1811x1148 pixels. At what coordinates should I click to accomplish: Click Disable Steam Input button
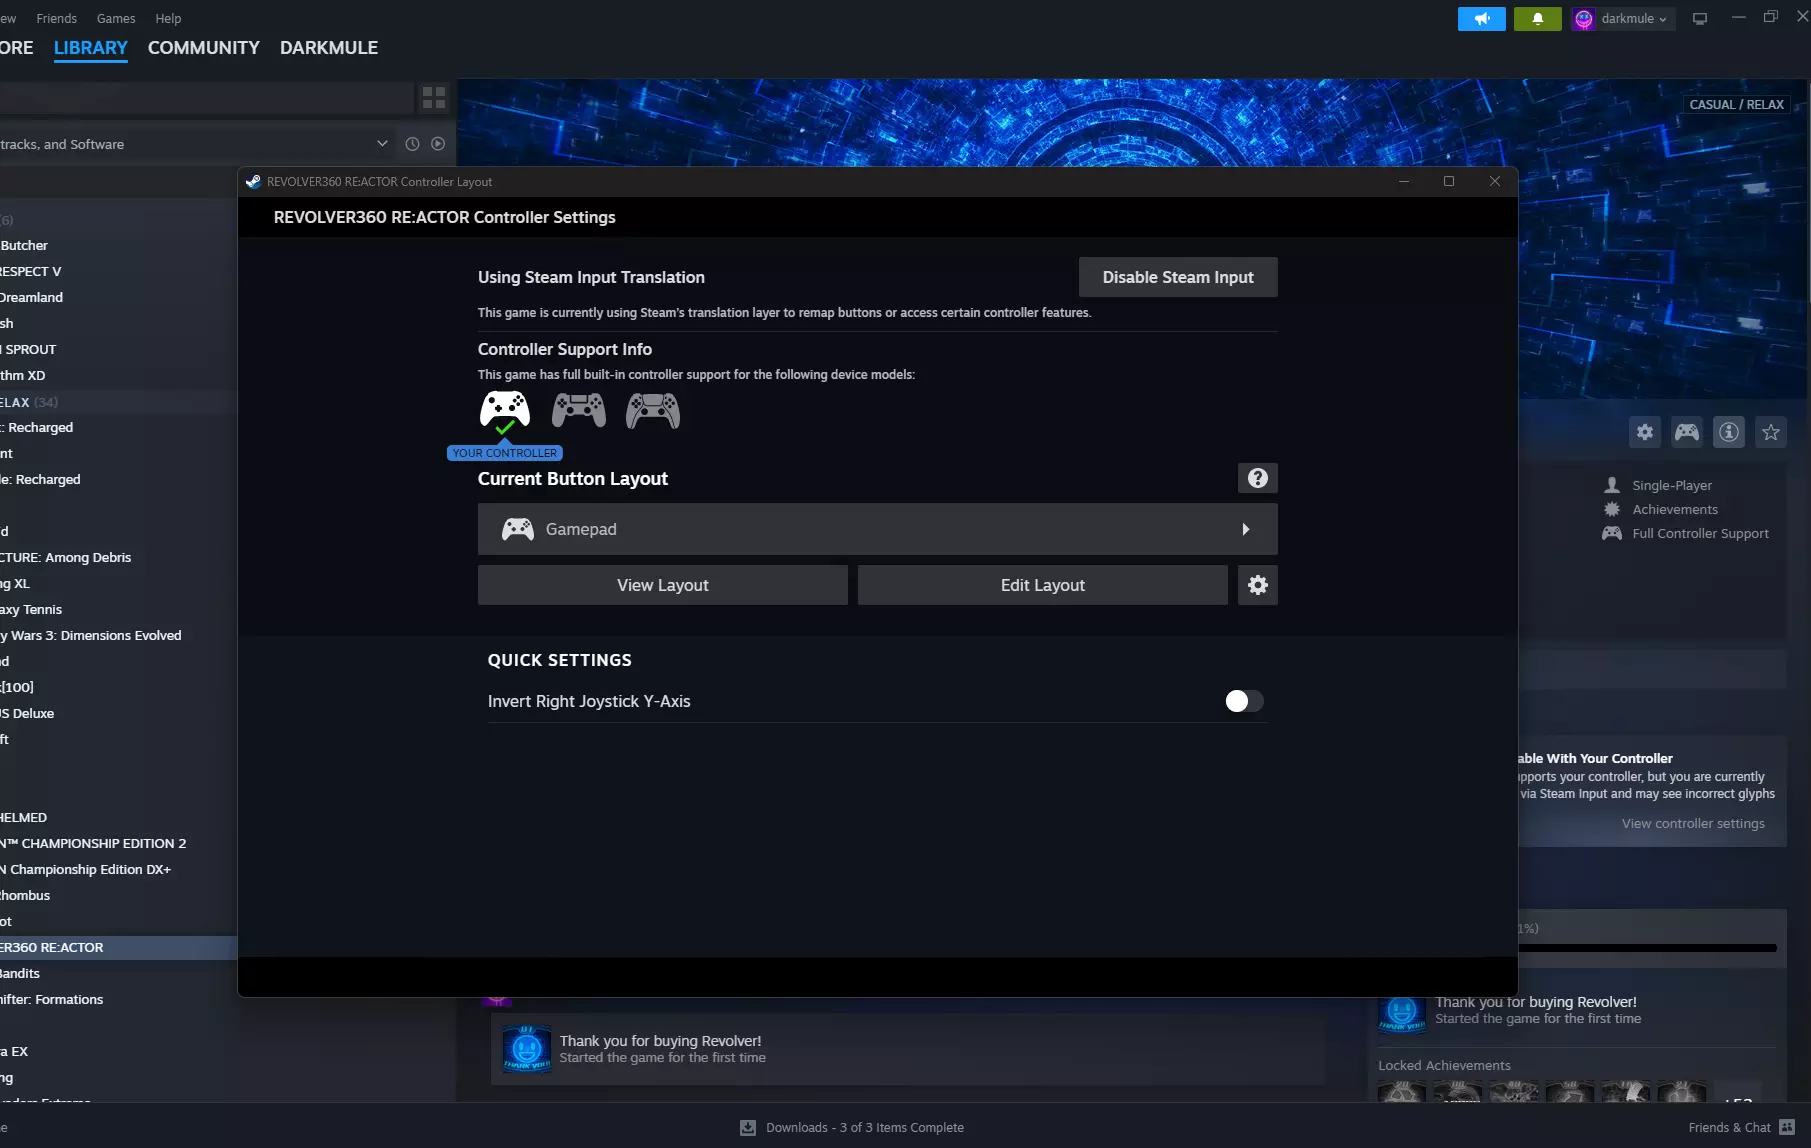pos(1178,277)
